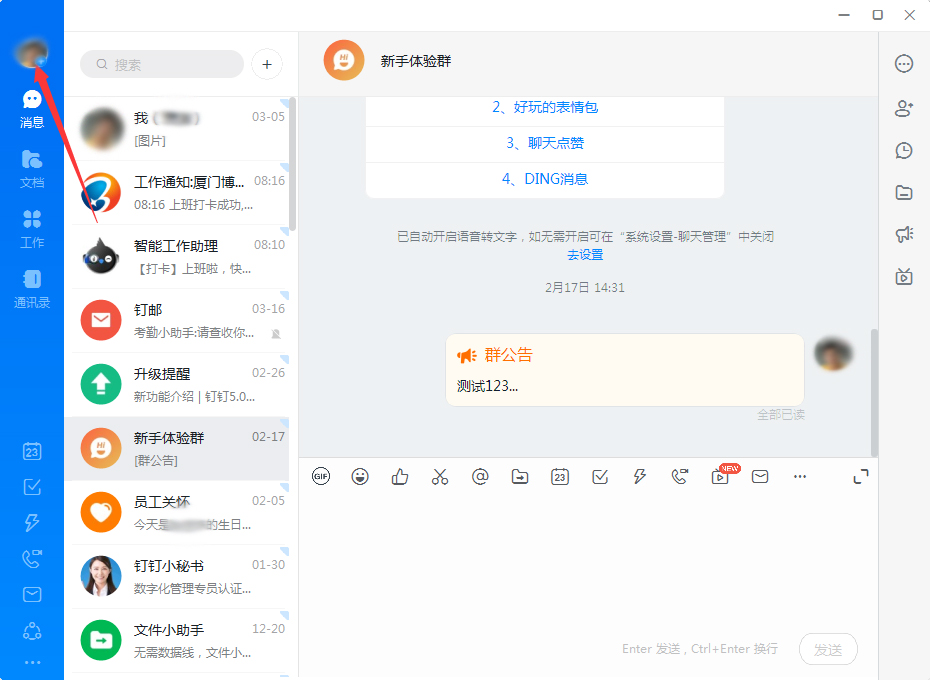The image size is (930, 680).
Task: Expand more toolbar options via ellipsis
Action: tap(800, 477)
